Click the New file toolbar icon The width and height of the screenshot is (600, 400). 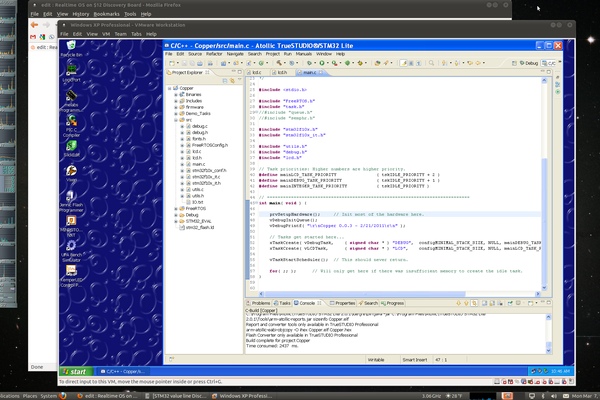[172, 63]
